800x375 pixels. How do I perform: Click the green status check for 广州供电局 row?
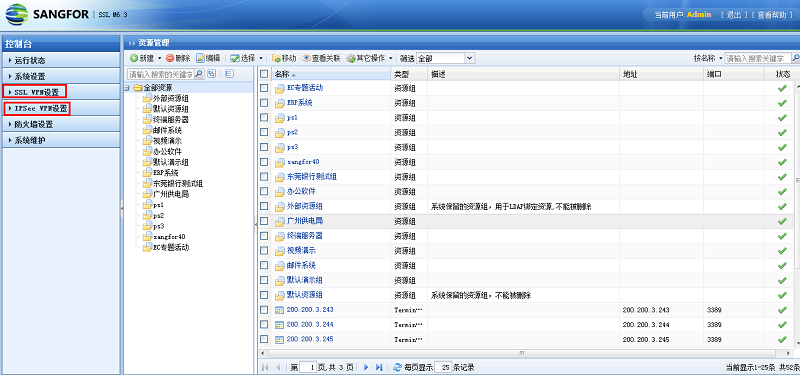click(782, 221)
